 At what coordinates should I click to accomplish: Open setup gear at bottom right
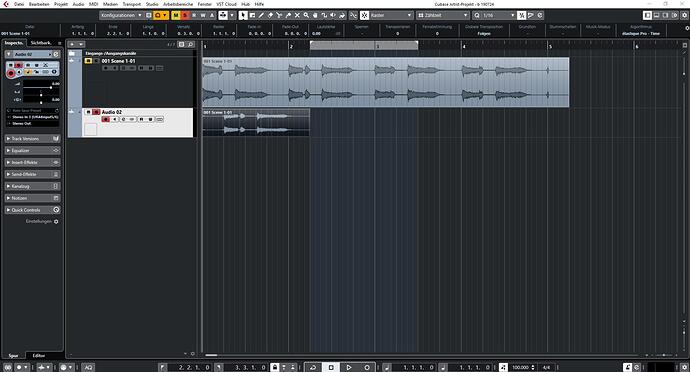(684, 367)
